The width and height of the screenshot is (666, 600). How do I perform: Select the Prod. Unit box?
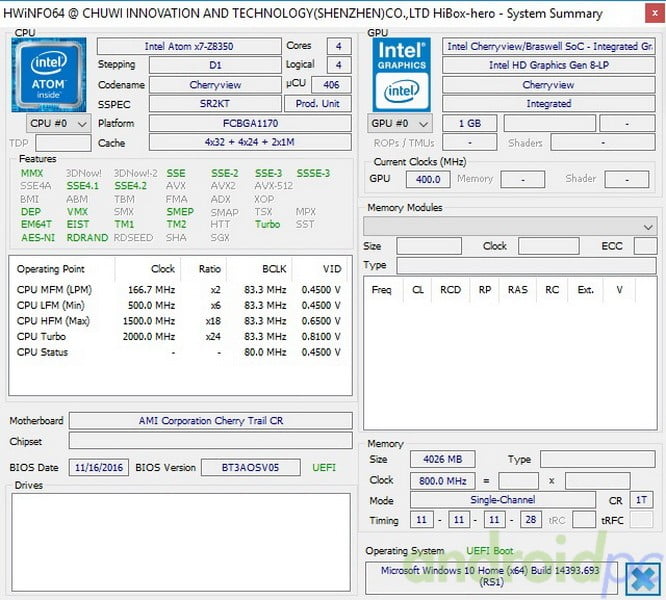click(x=318, y=104)
